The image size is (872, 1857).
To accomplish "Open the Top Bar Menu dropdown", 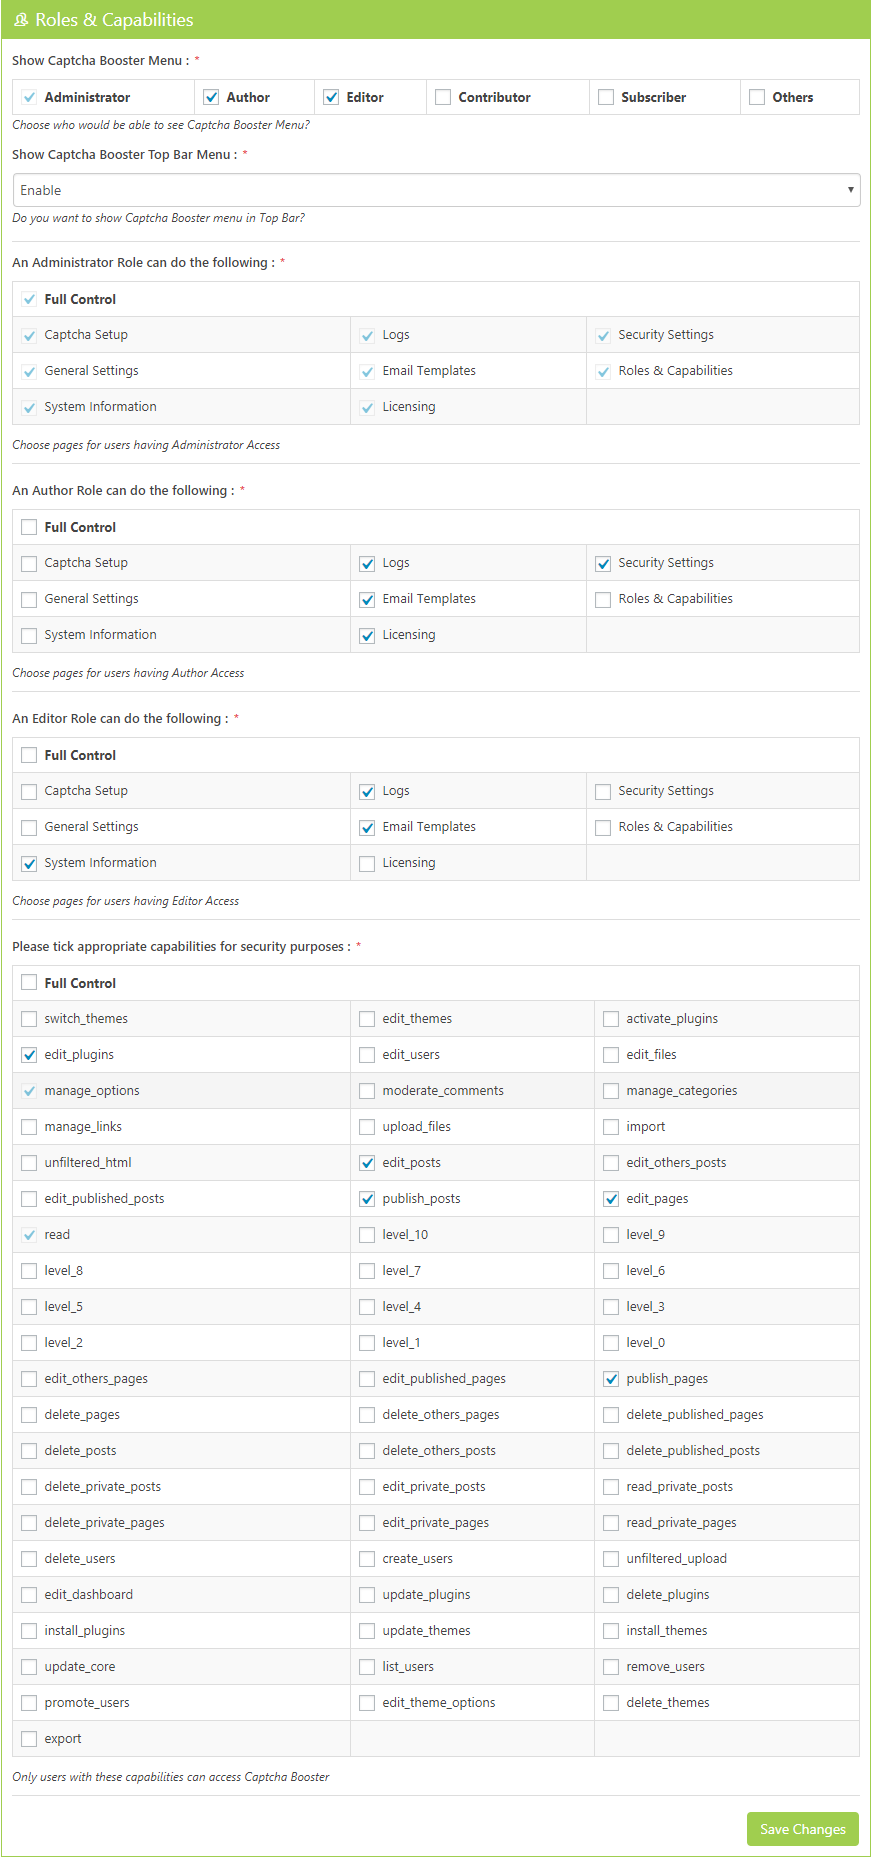I will pos(436,190).
